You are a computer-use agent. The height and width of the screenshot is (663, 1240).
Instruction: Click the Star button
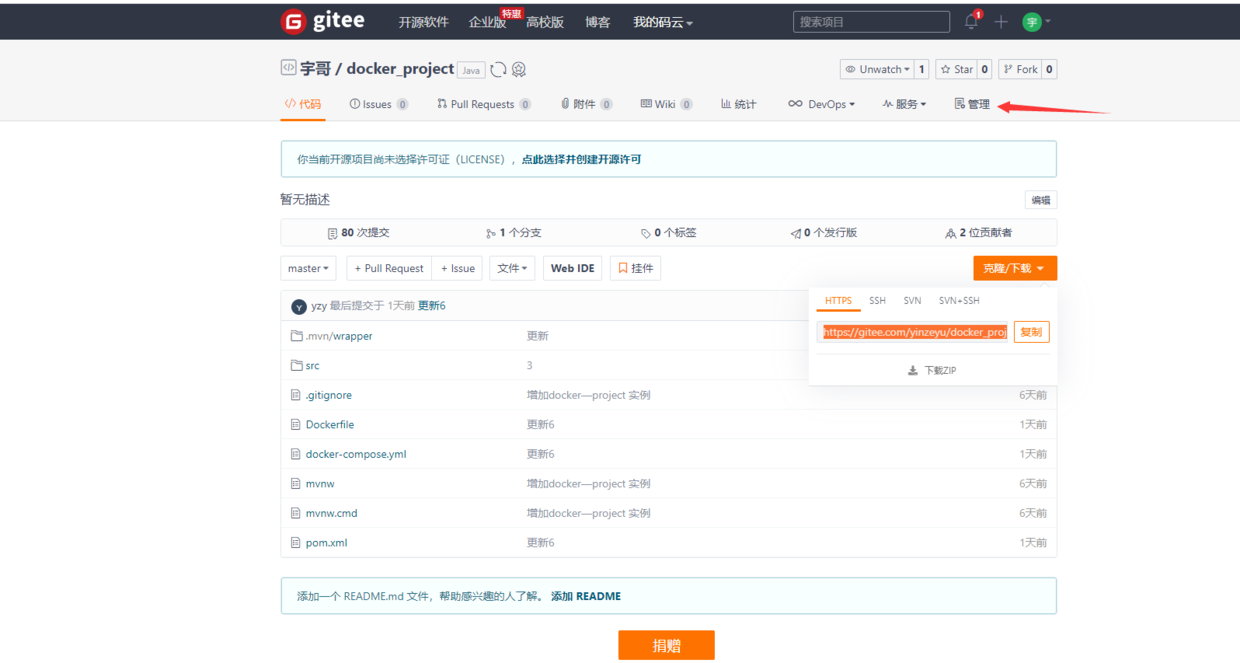click(956, 69)
